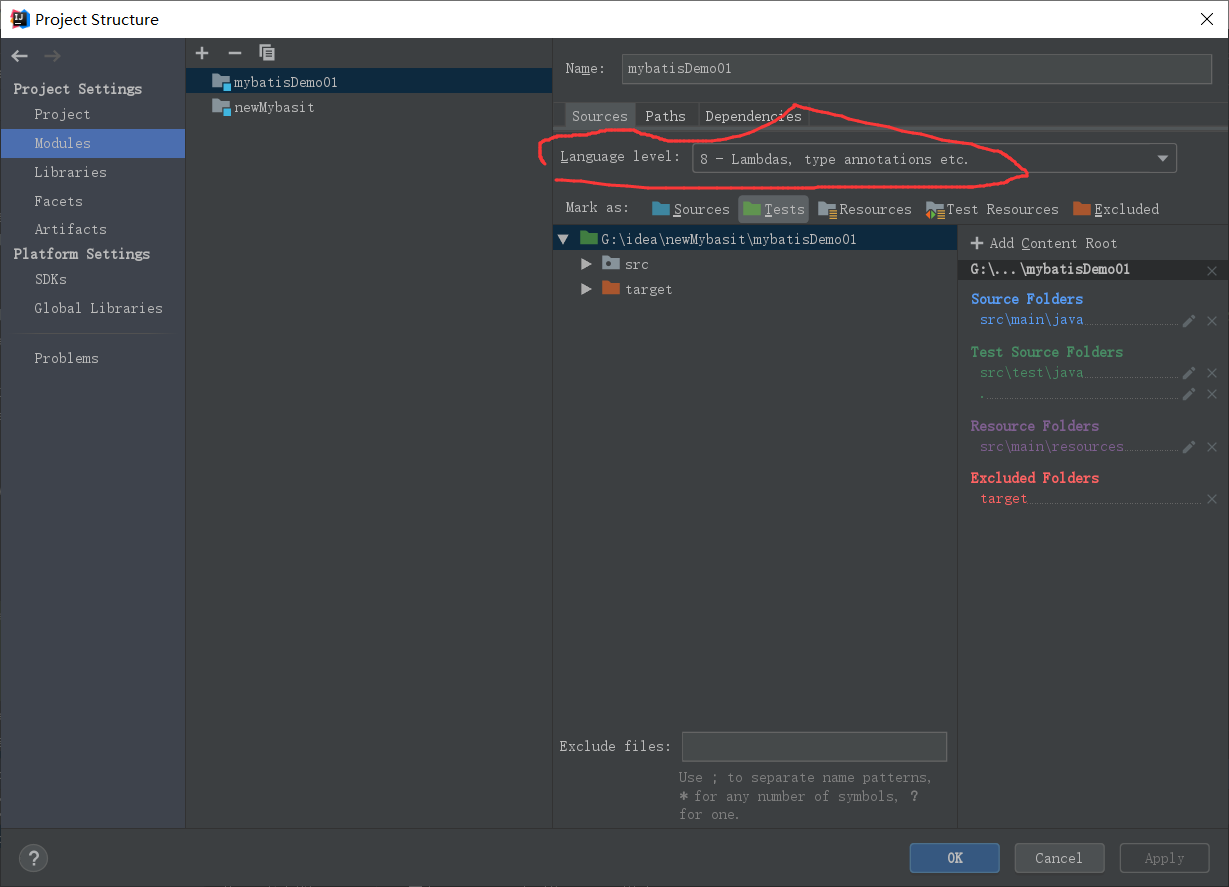The image size is (1229, 887).
Task: Open help with the question mark button
Action: [34, 858]
